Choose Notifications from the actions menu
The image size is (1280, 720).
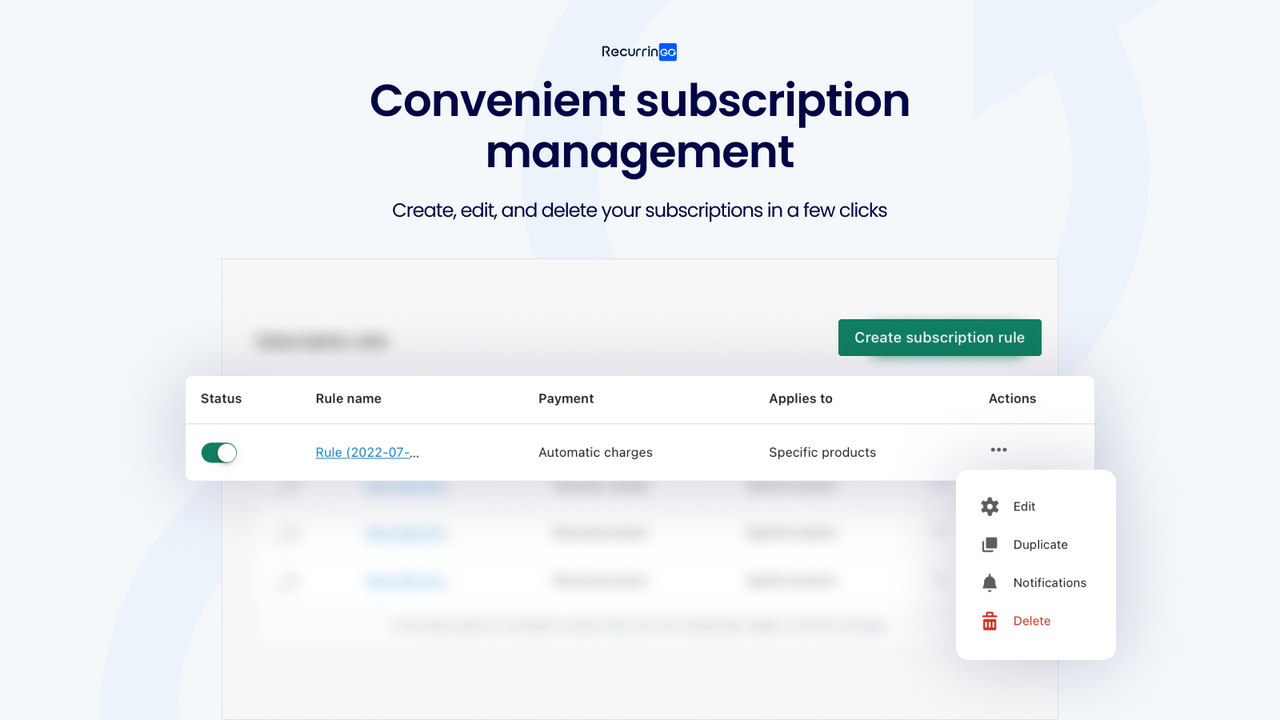(1049, 583)
